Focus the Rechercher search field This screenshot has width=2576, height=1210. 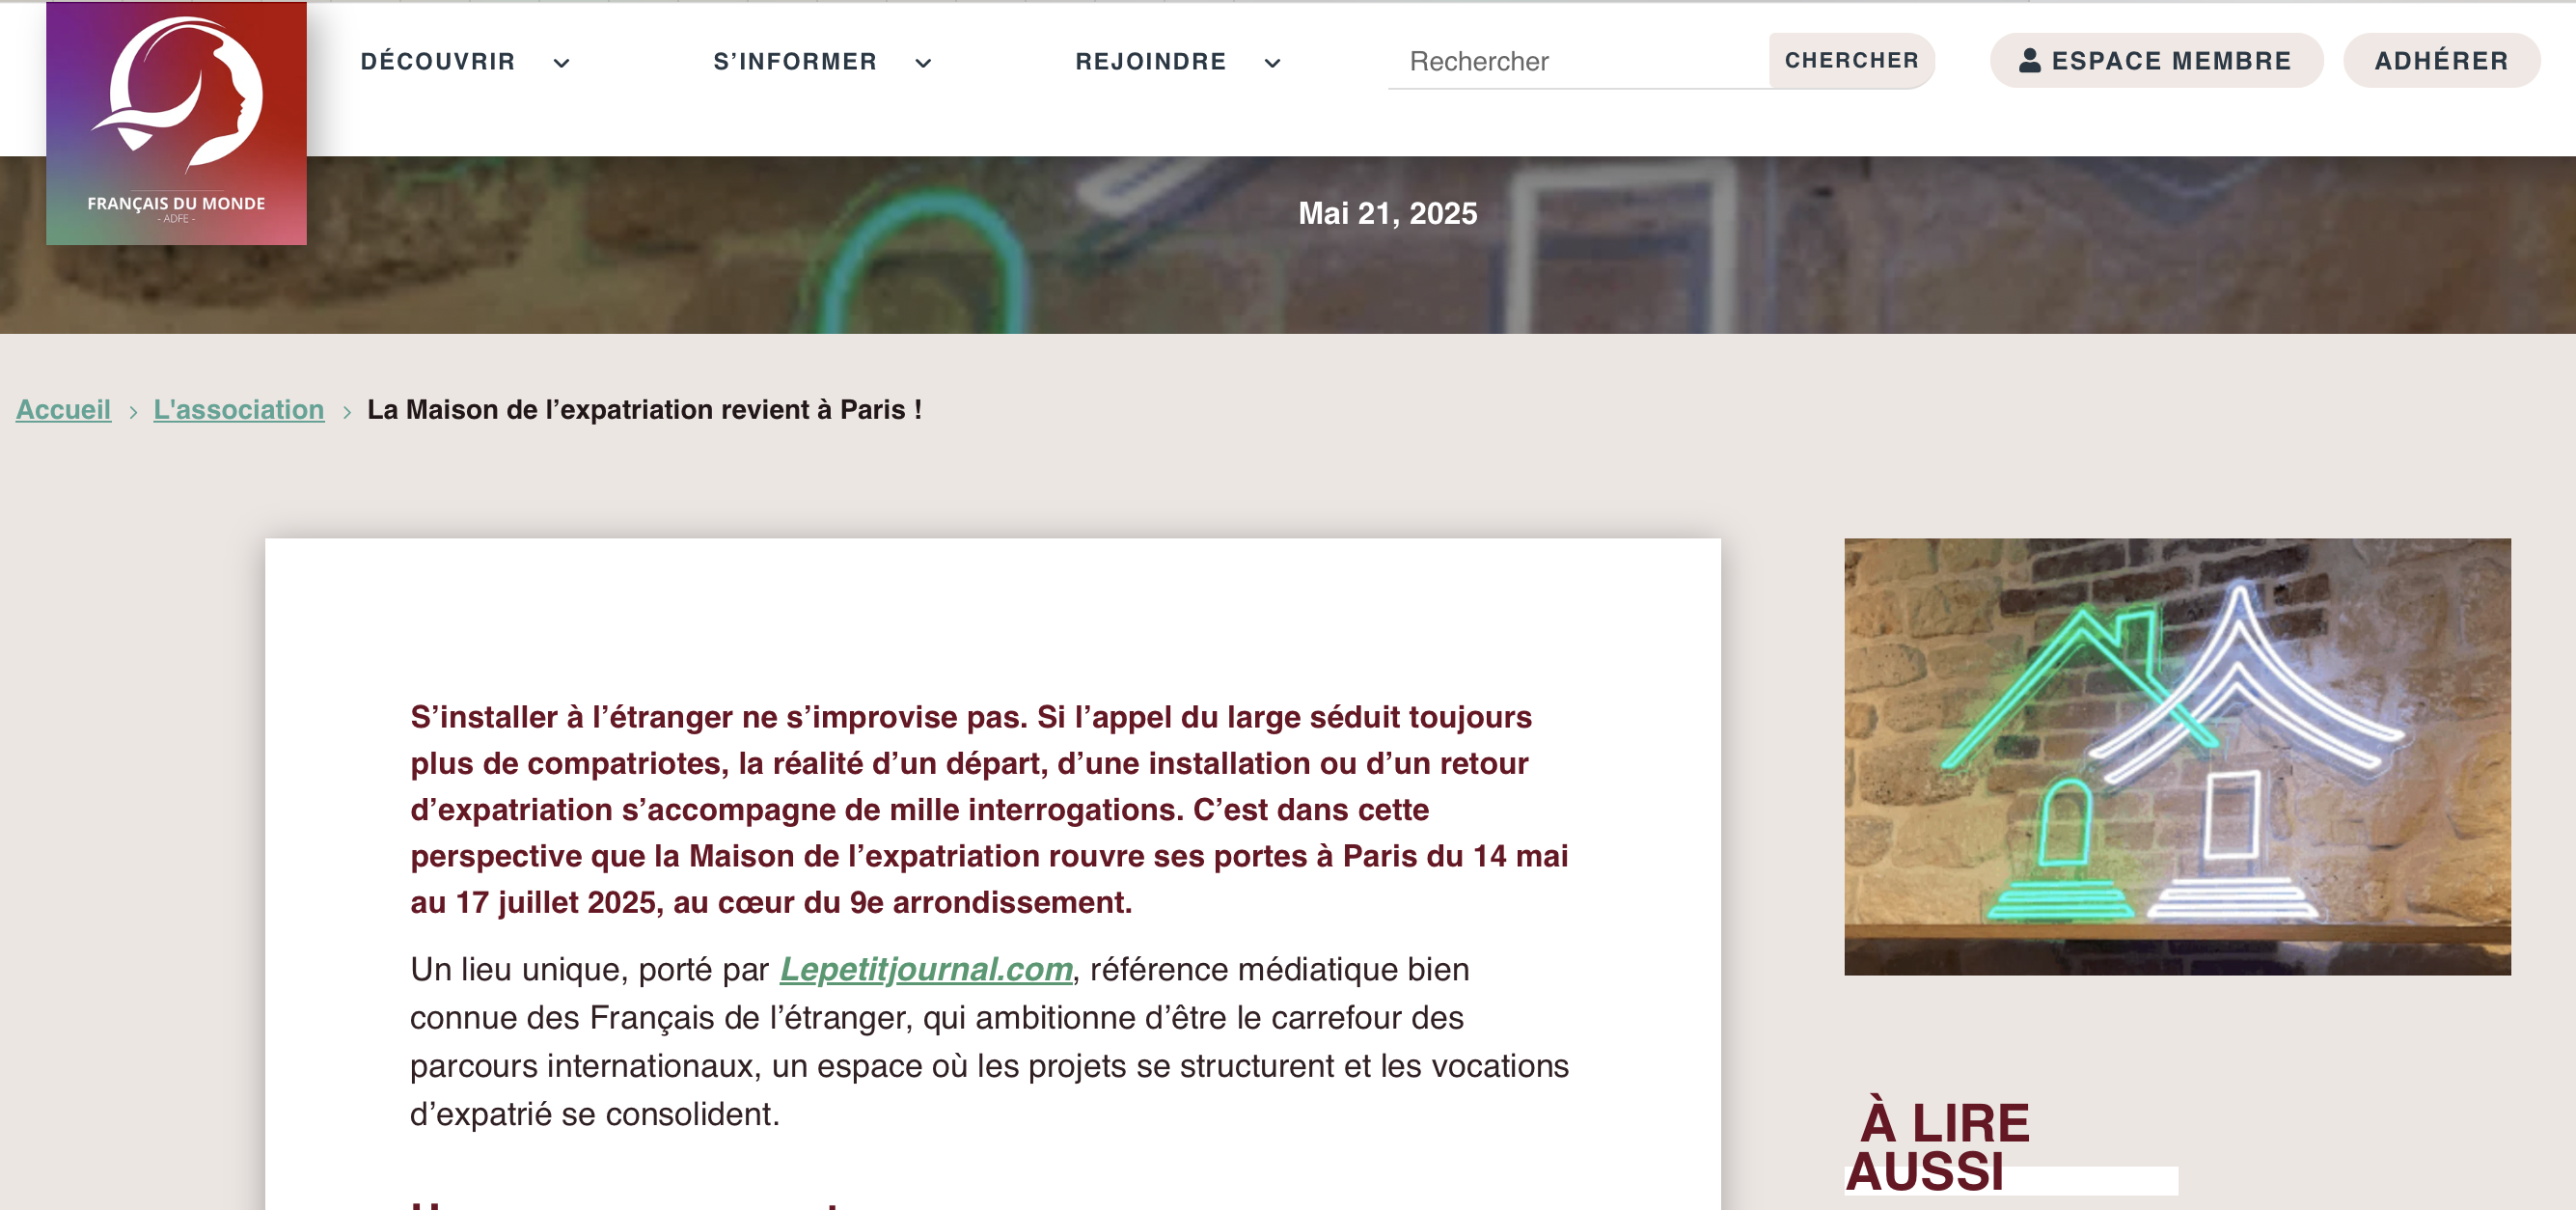point(1578,61)
